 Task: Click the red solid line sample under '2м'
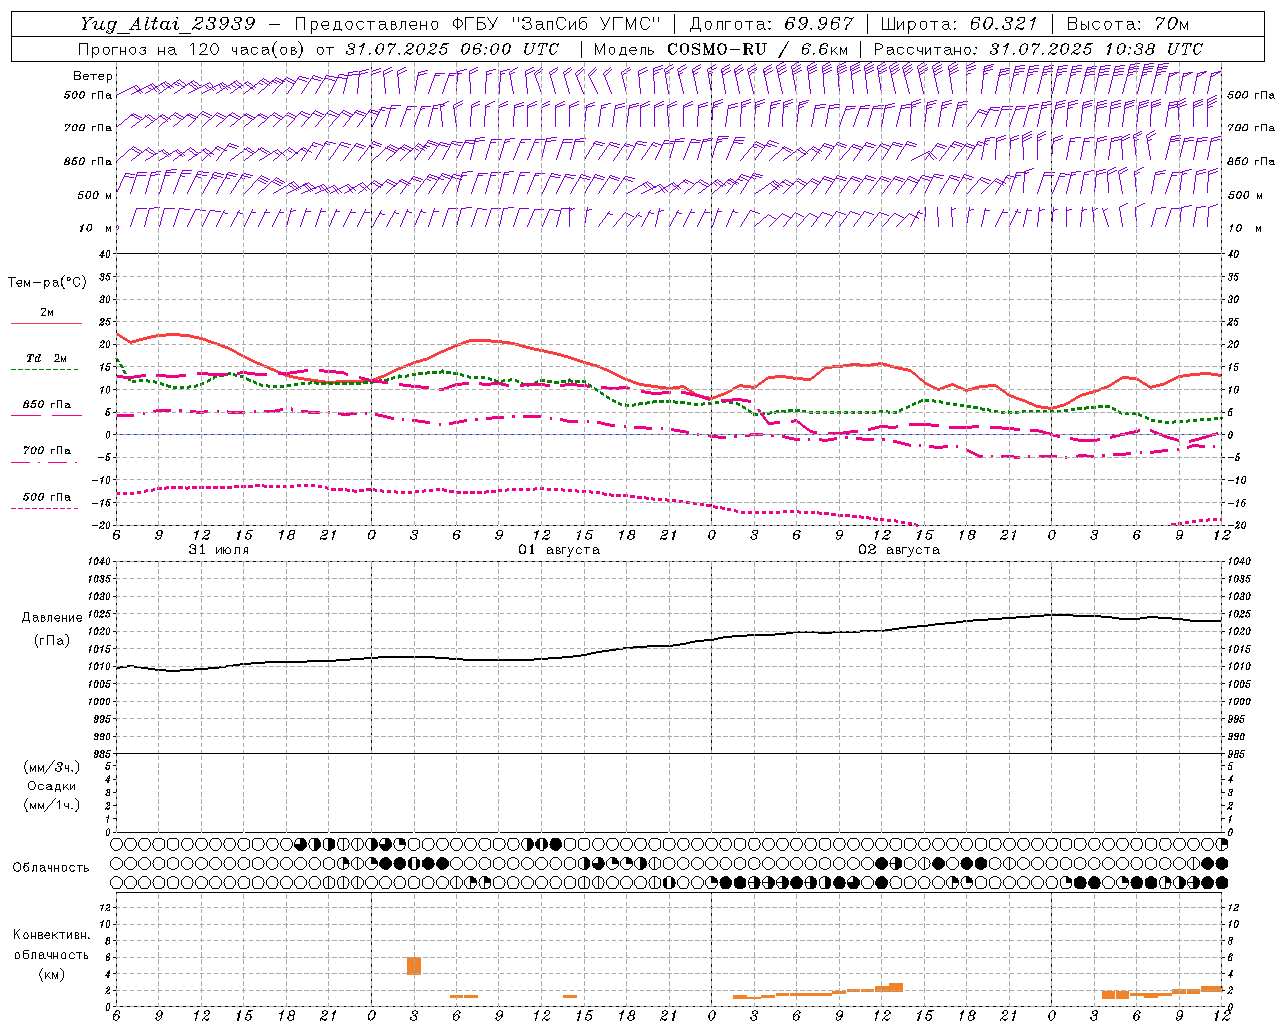pyautogui.click(x=46, y=323)
